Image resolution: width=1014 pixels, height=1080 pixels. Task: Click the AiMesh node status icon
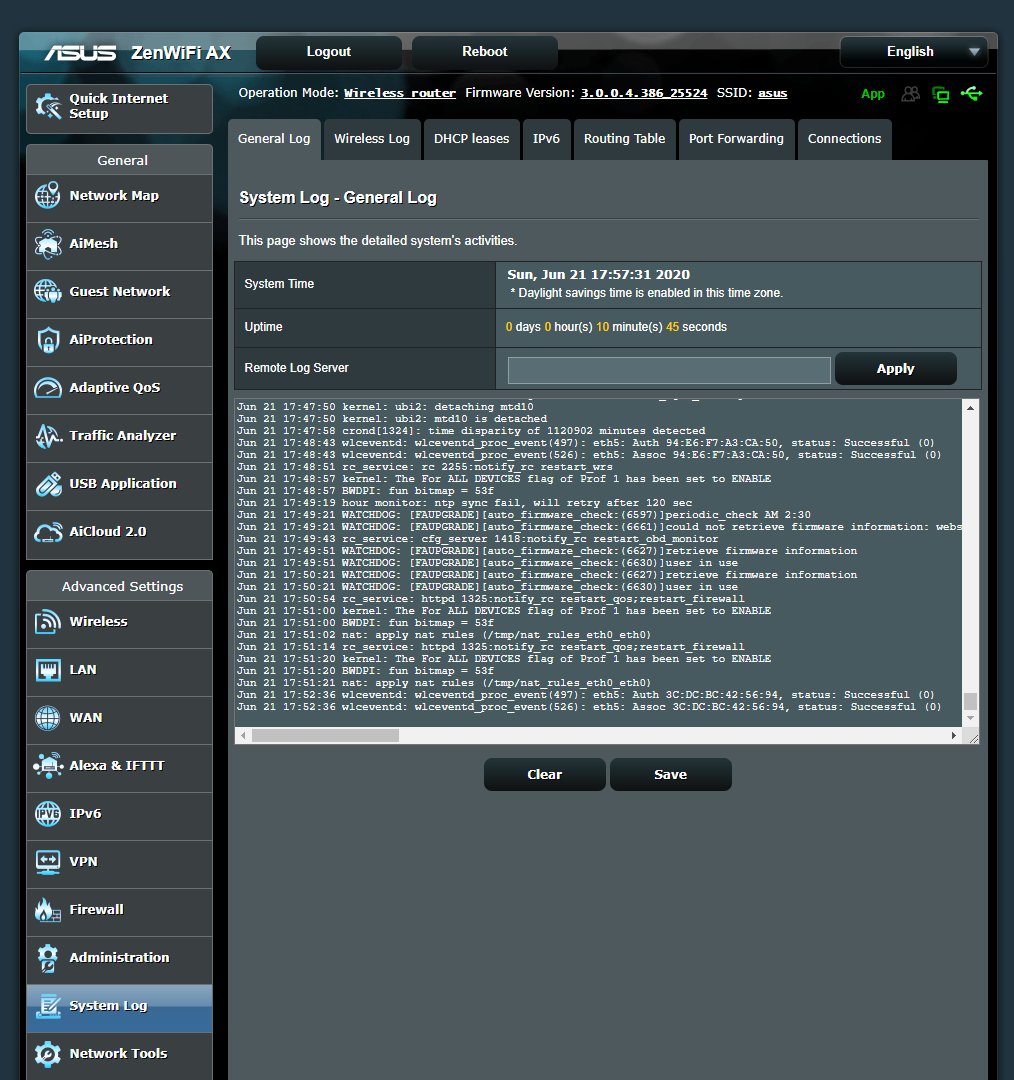940,94
